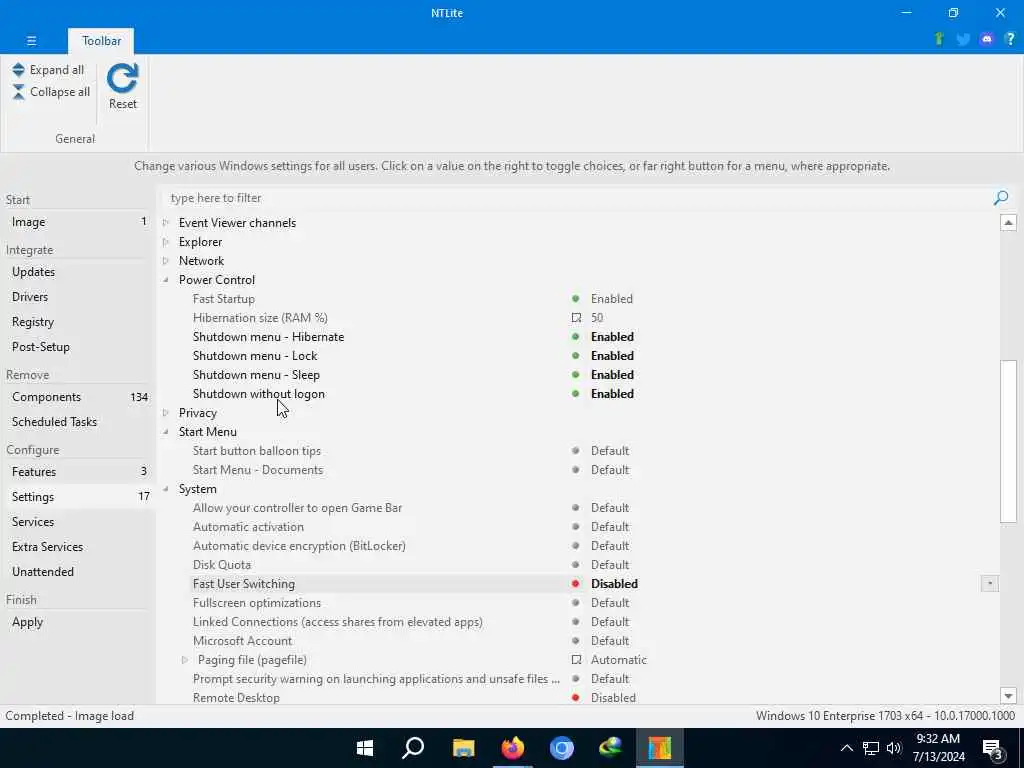
Task: Collapse the Start Menu node
Action: pos(166,432)
